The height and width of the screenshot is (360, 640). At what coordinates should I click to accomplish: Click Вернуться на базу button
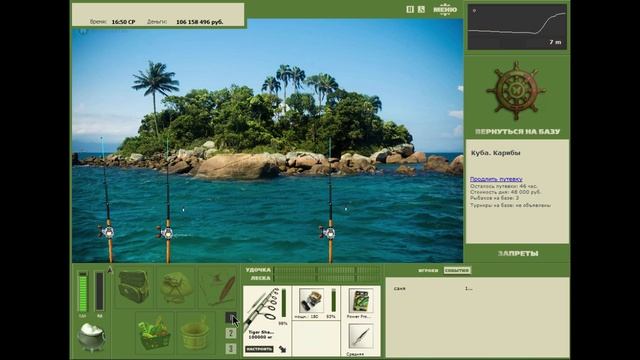coord(517,131)
